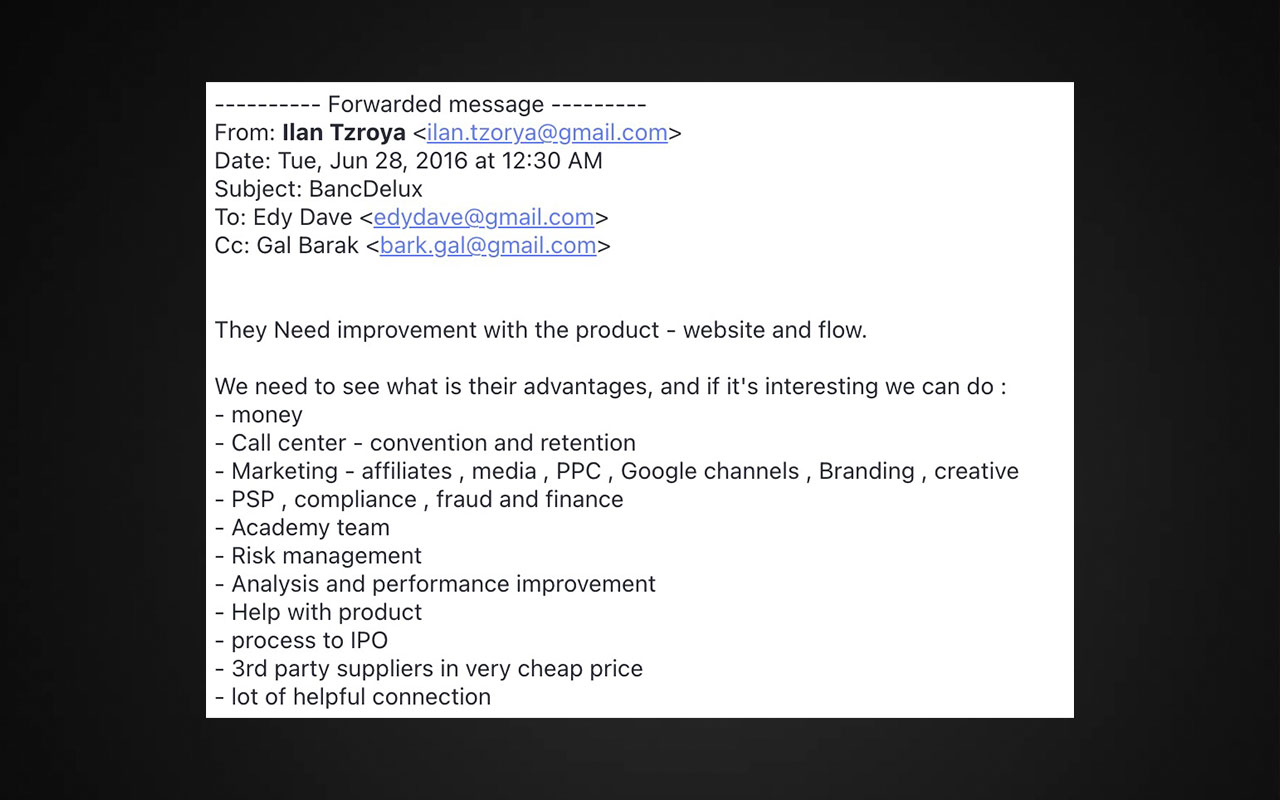Click the bold sender name Ilan Tzroya
The image size is (1280, 800).
(344, 132)
